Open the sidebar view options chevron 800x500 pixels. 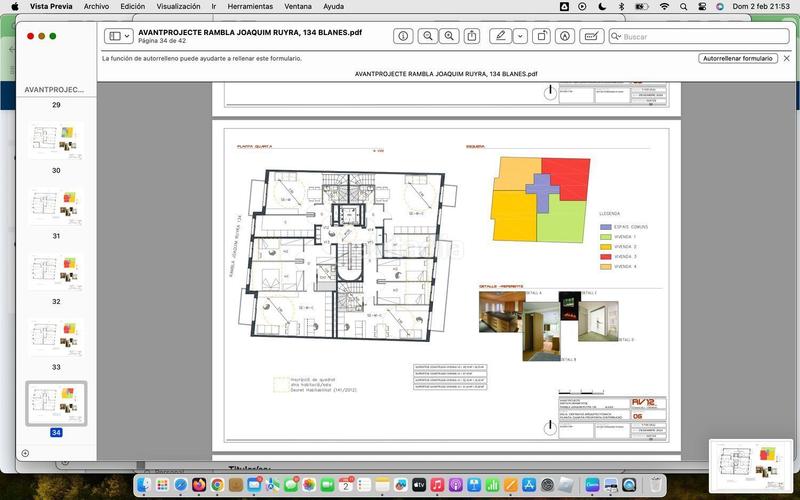click(127, 36)
